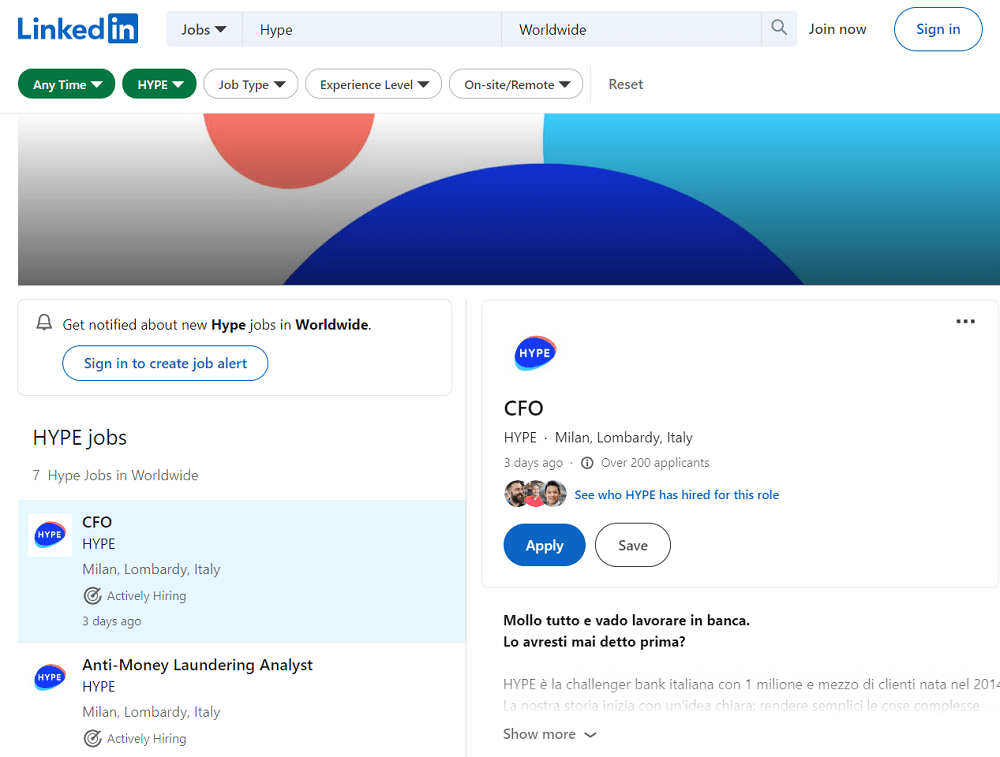Click HYPE logo beside Anti-Money Laundering Analyst
This screenshot has width=1000, height=757.
50,677
